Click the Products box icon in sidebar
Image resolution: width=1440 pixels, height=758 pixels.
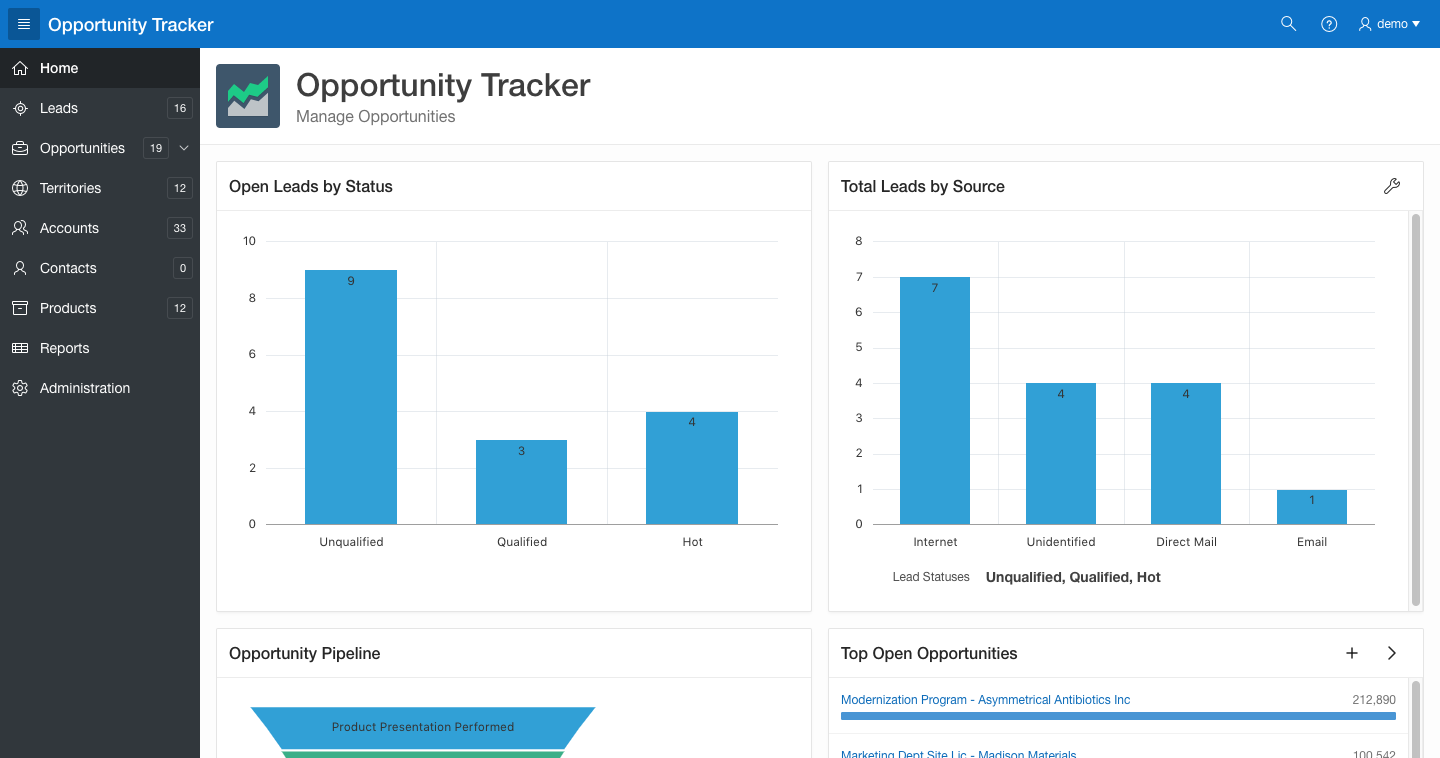pos(20,308)
